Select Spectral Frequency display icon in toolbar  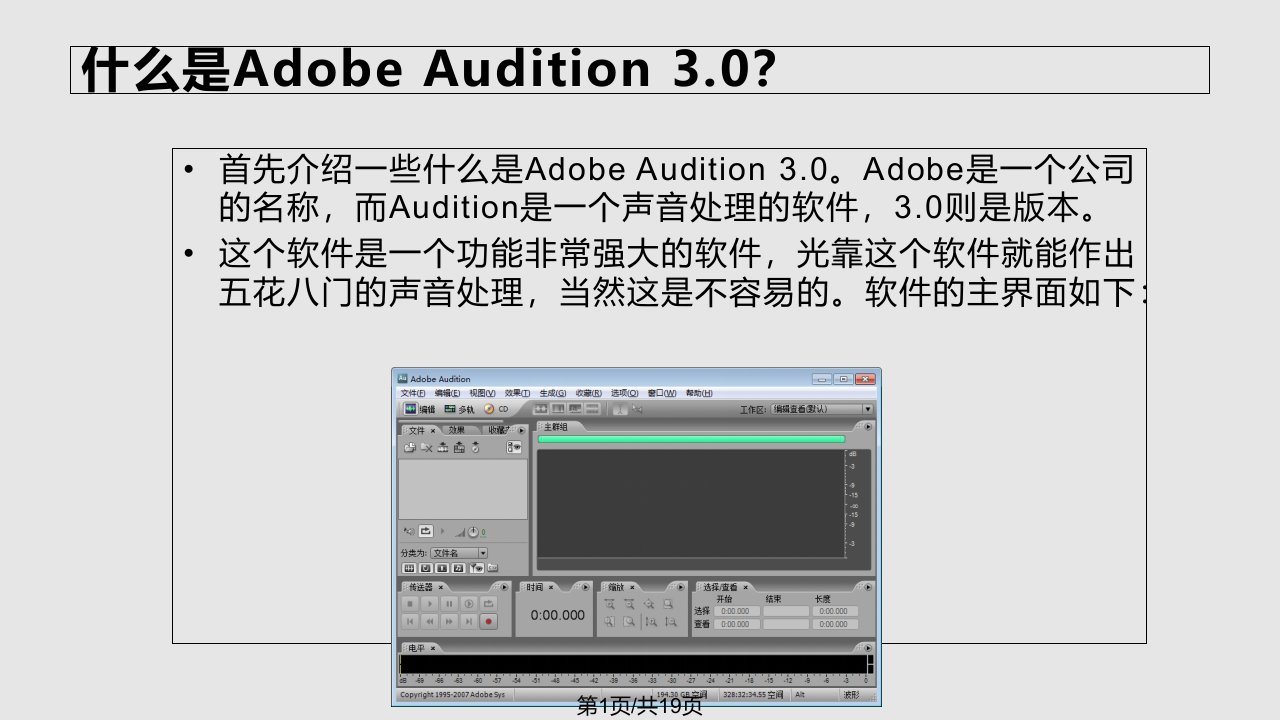[x=558, y=408]
